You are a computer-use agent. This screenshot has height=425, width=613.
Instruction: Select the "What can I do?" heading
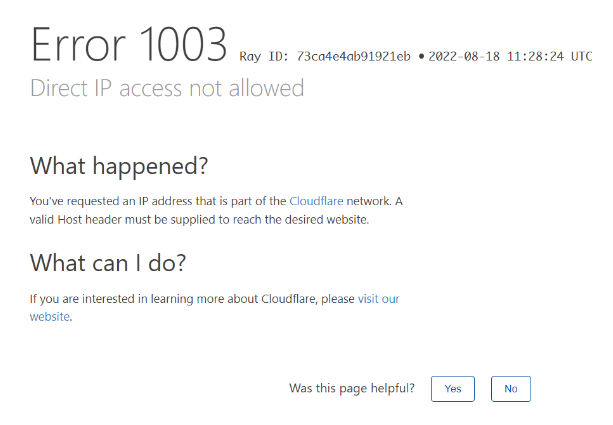coord(108,263)
